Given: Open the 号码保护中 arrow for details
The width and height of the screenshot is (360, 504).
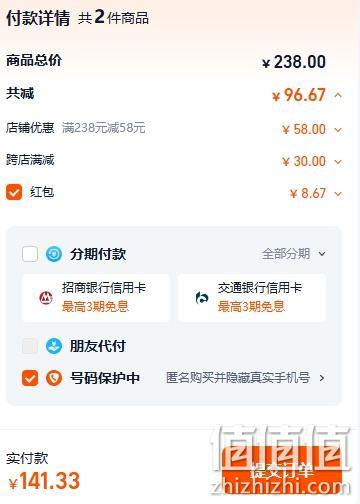Looking at the screenshot, I should [322, 378].
